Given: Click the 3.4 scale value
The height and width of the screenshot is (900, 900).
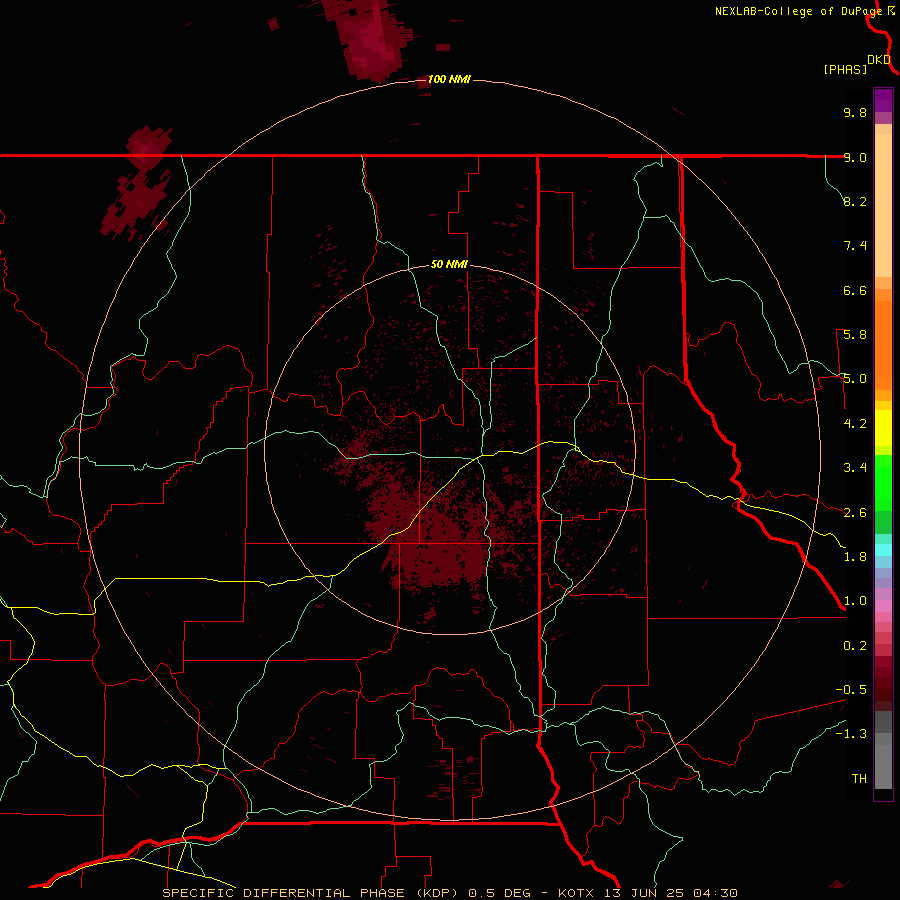Looking at the screenshot, I should point(855,468).
